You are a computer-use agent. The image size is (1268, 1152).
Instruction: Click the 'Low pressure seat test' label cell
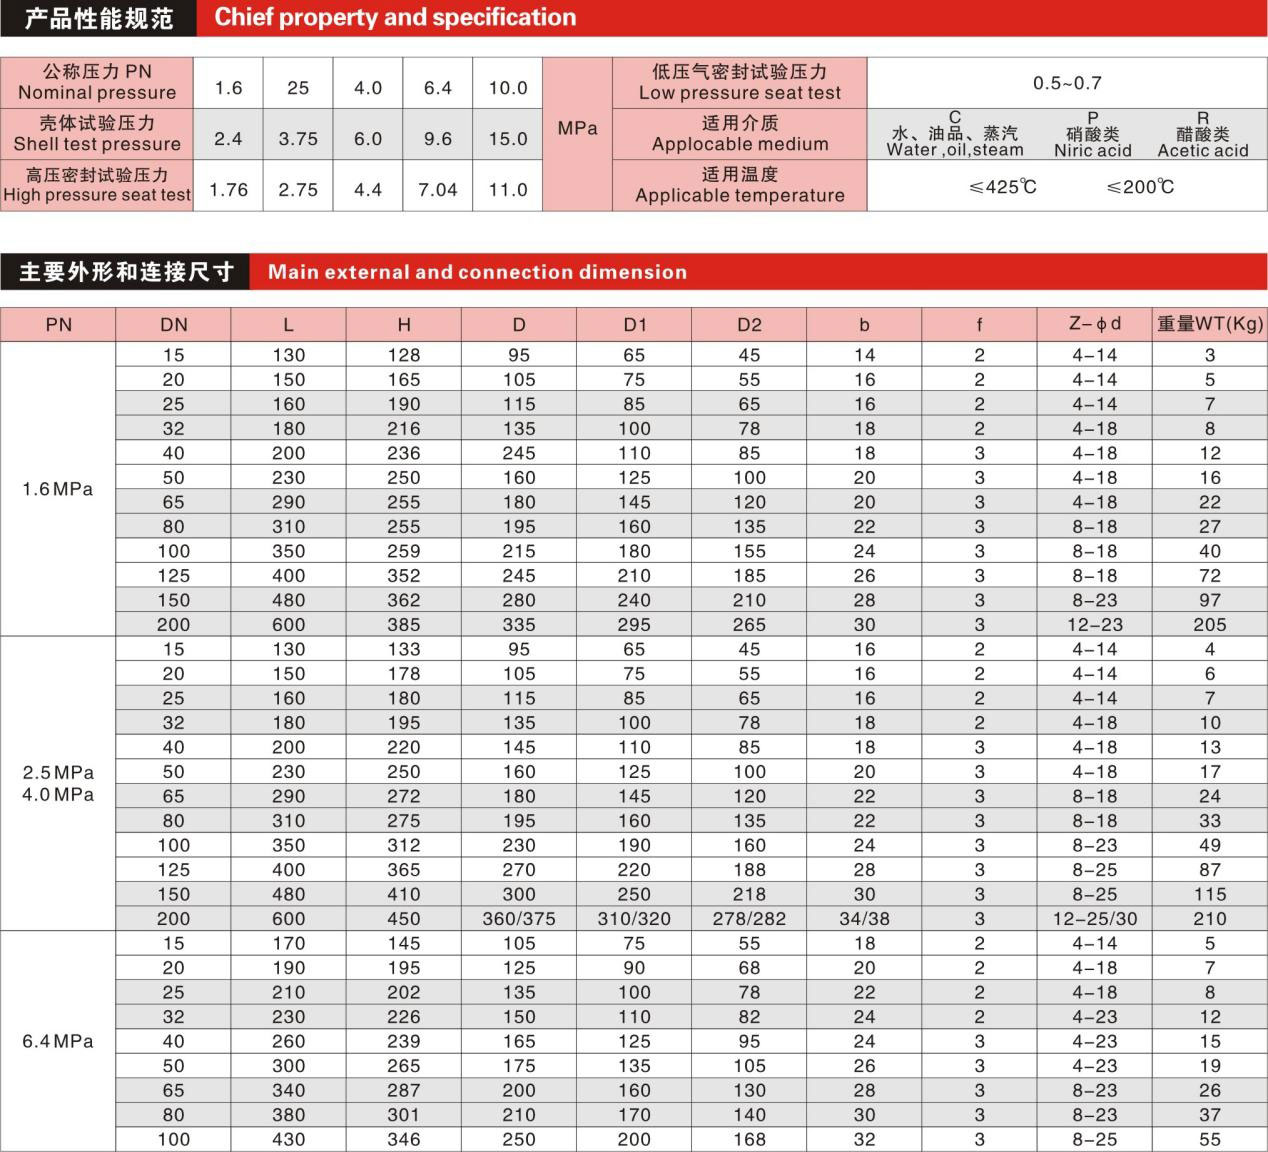[x=739, y=82]
